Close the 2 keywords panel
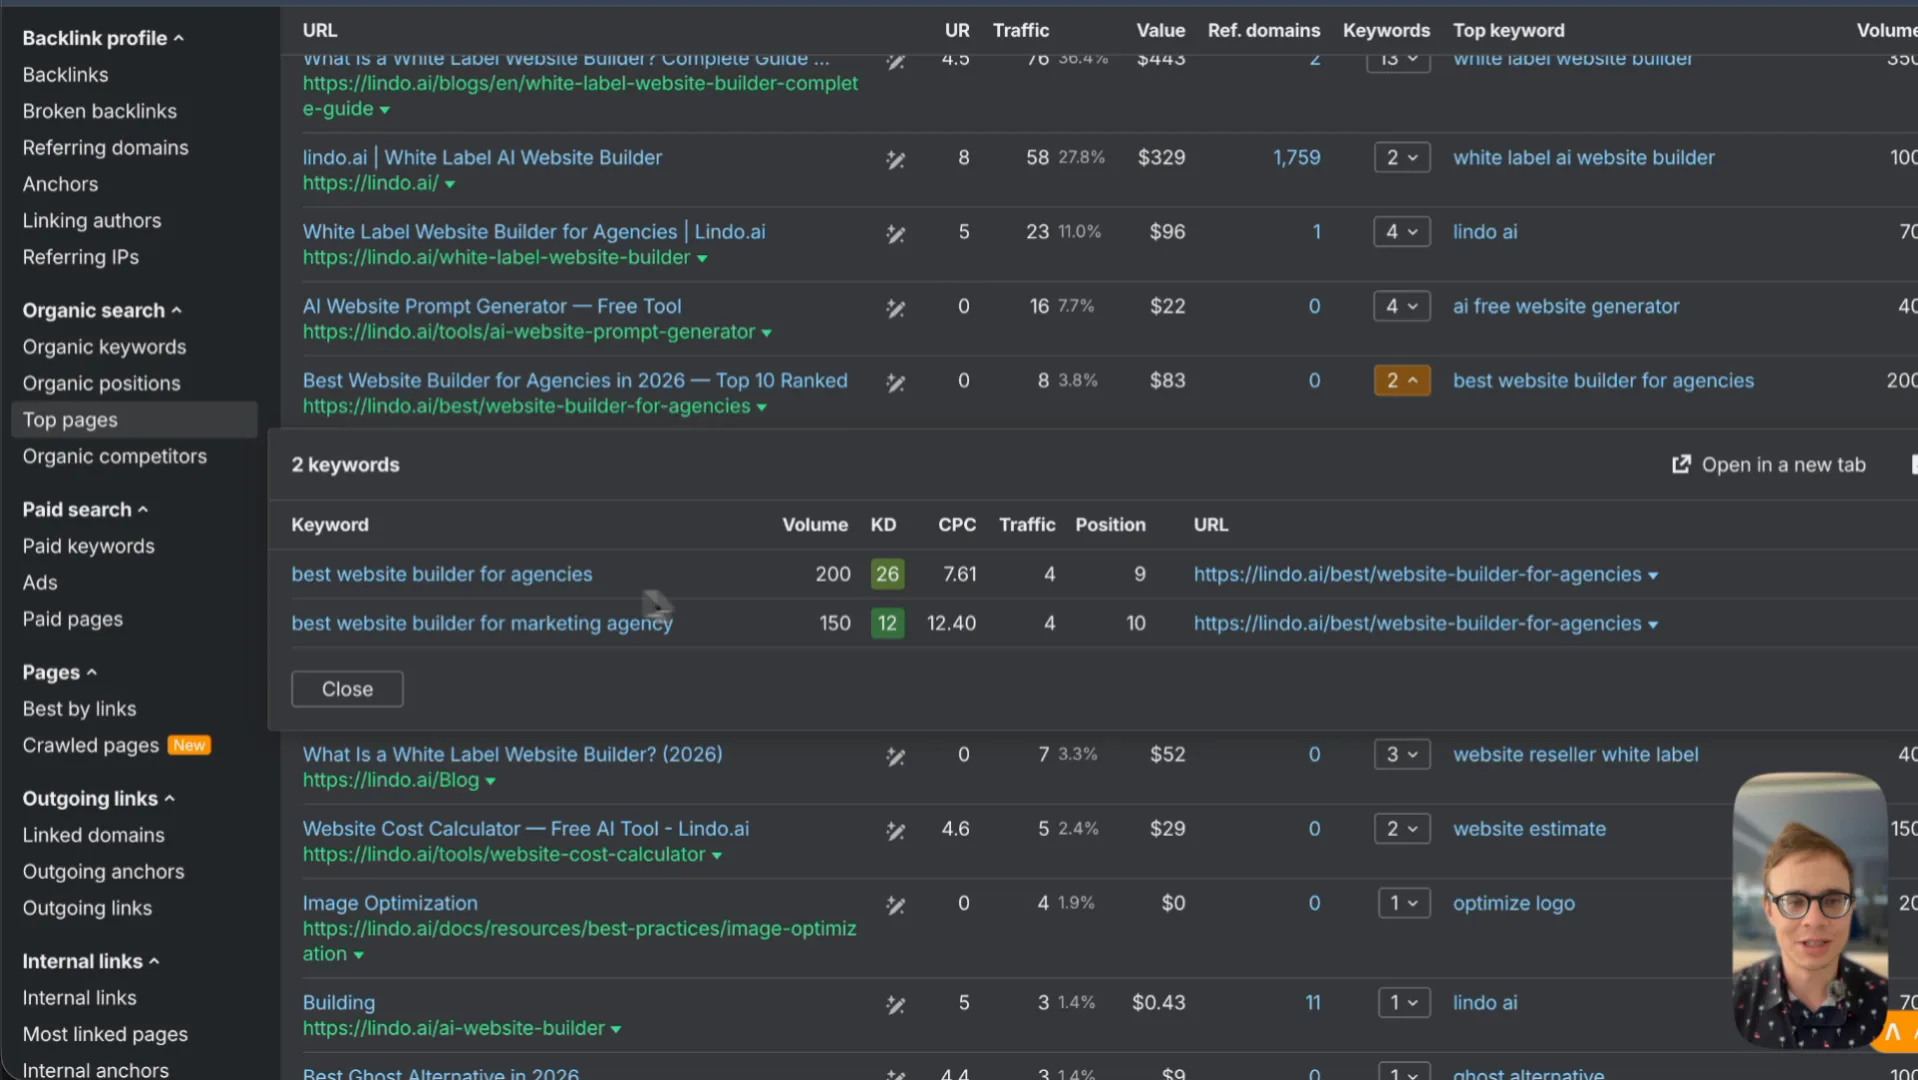This screenshot has height=1080, width=1918. (347, 689)
